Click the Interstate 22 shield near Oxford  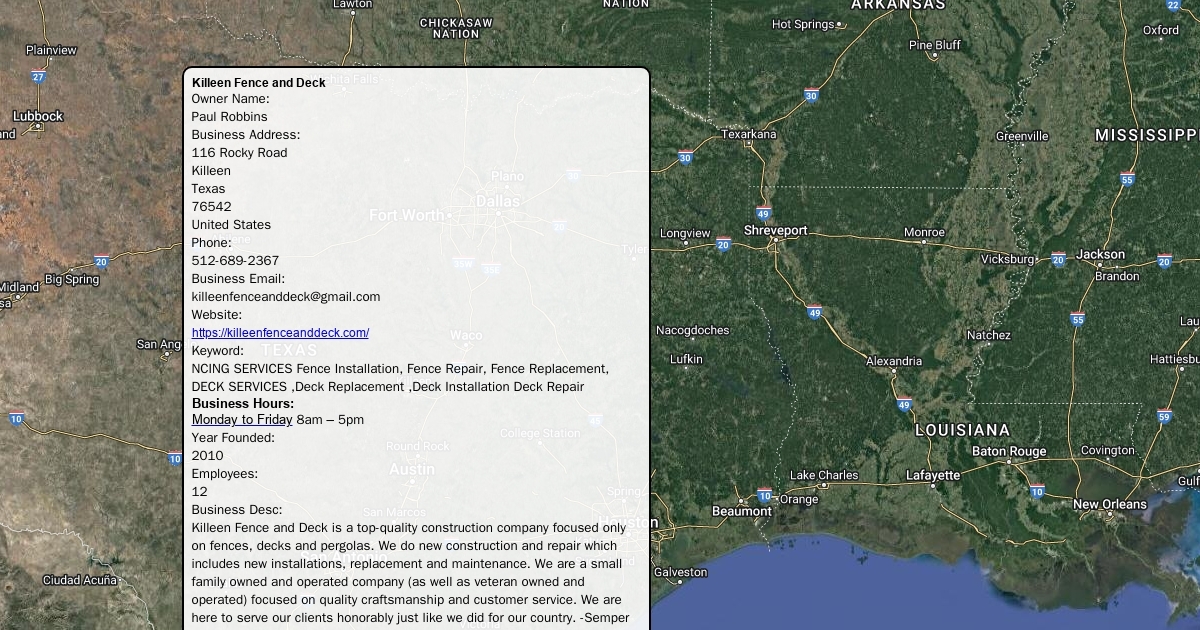point(1173,5)
